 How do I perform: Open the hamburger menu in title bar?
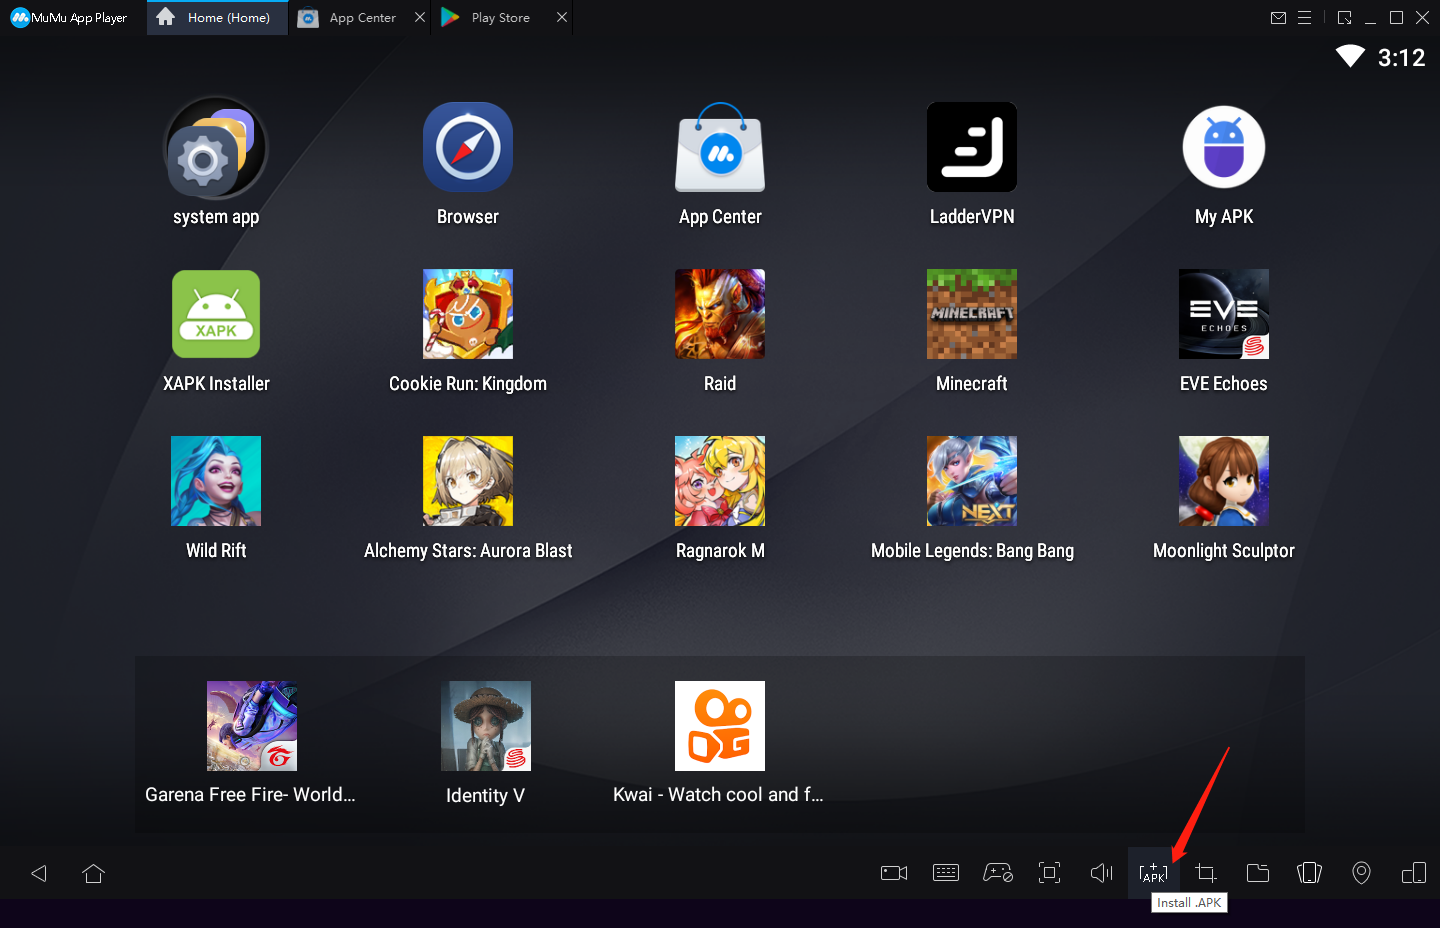click(x=1304, y=18)
